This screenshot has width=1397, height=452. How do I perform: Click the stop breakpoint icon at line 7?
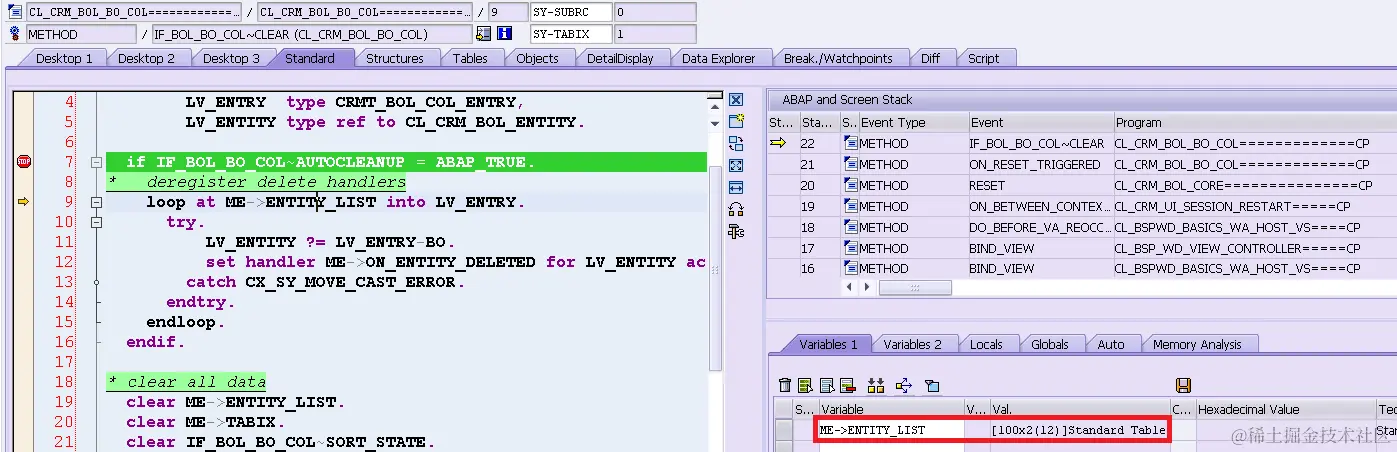[24, 162]
